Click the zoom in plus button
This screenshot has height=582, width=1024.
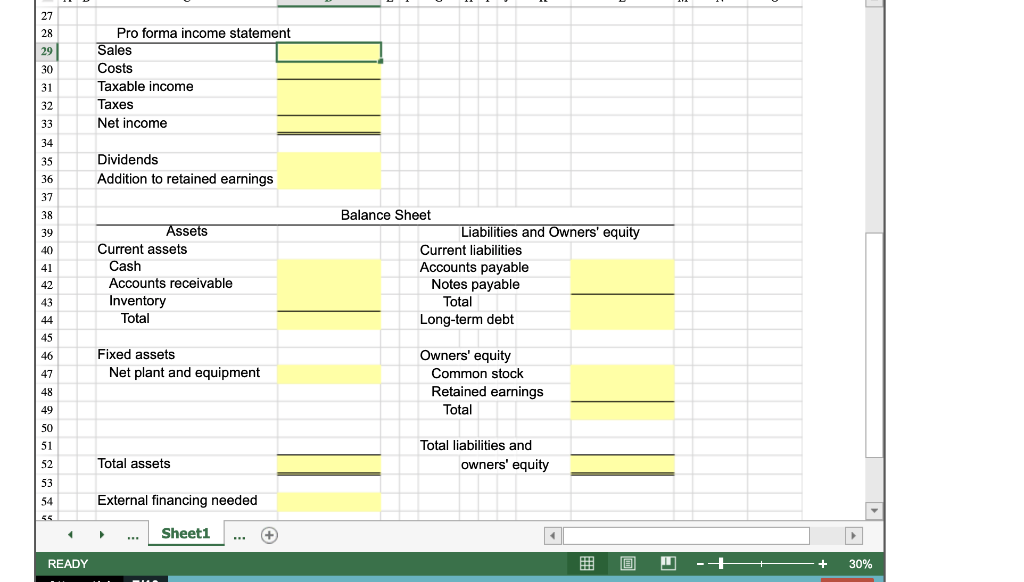(822, 564)
